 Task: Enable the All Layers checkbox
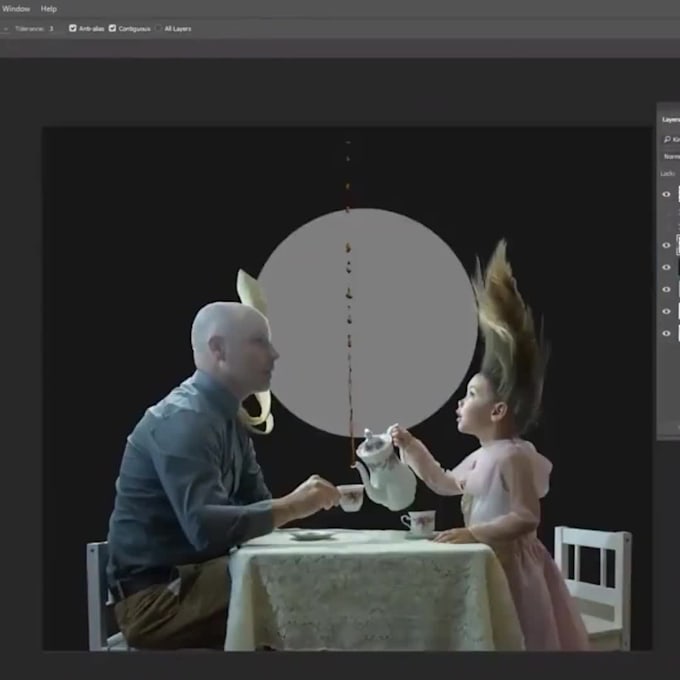pos(159,29)
